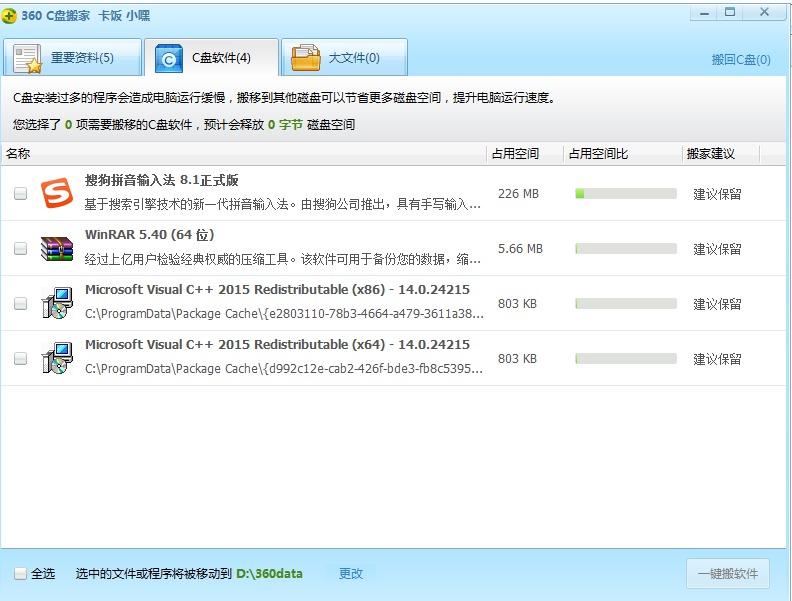Click the Sogou description starting 基于搜索引擎技术
This screenshot has height=601, width=792.
(282, 204)
